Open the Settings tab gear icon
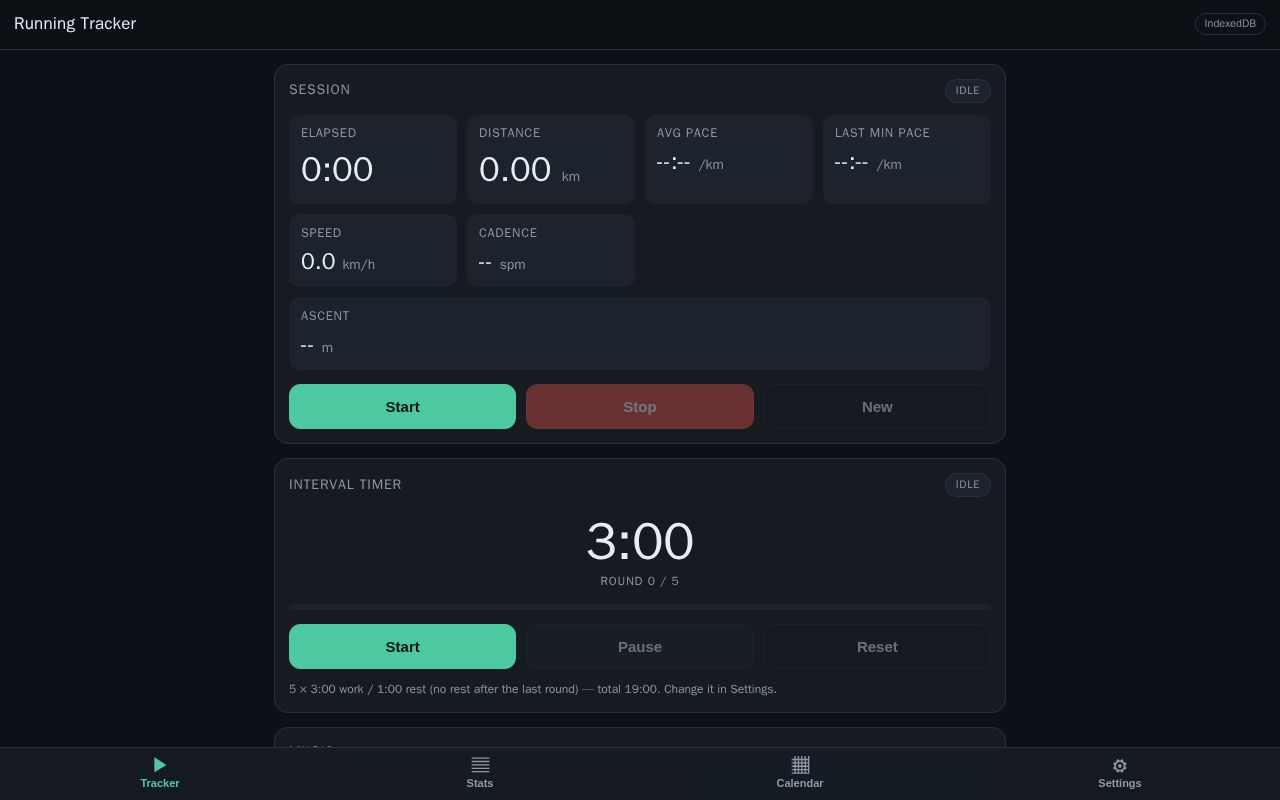 [1120, 766]
